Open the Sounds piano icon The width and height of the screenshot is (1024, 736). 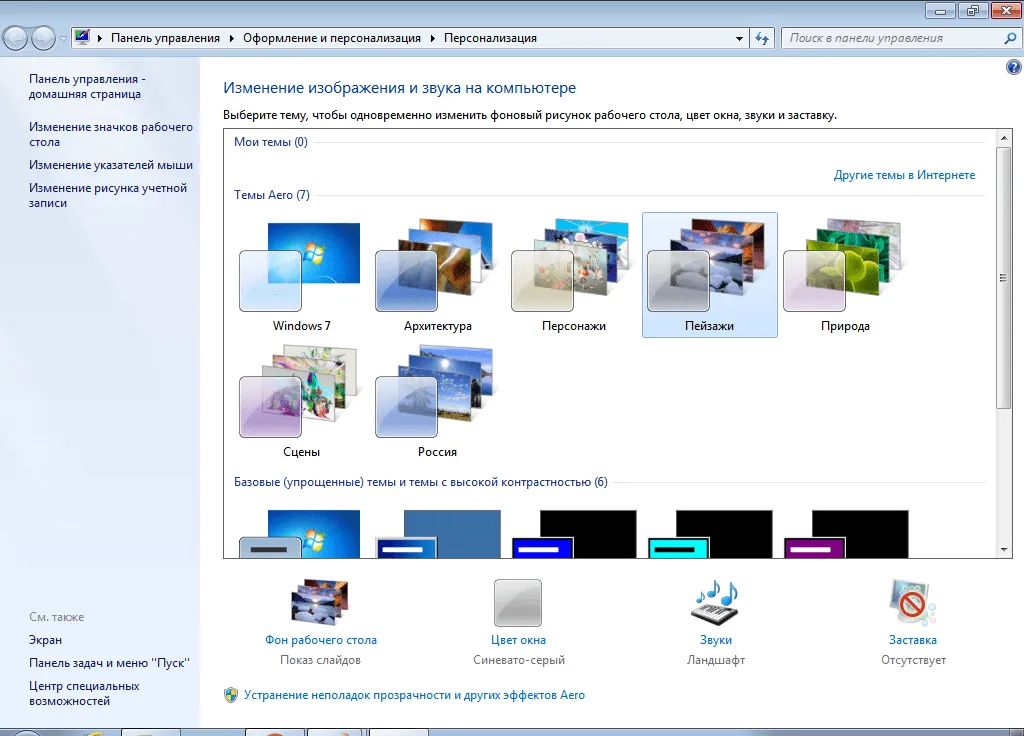coord(715,602)
